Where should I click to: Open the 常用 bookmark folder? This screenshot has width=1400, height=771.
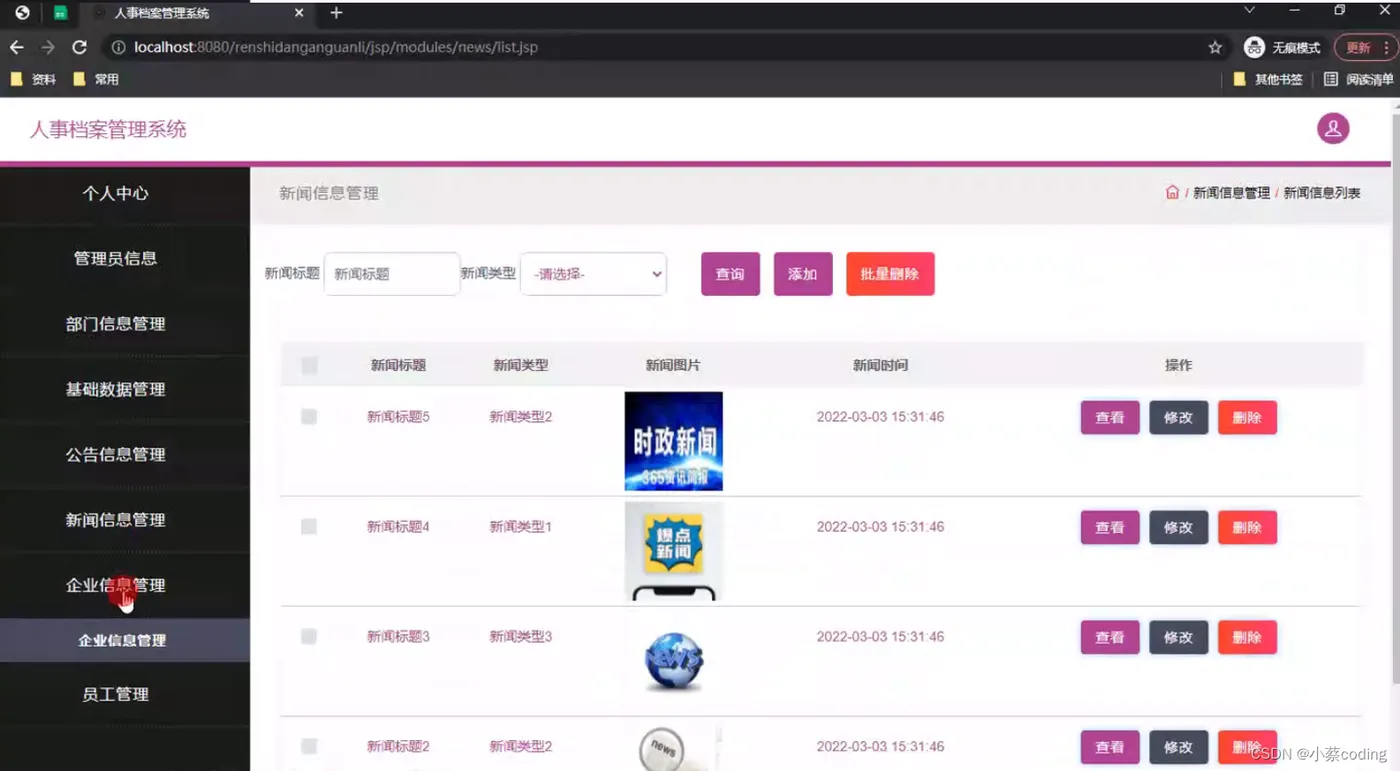pyautogui.click(x=96, y=79)
